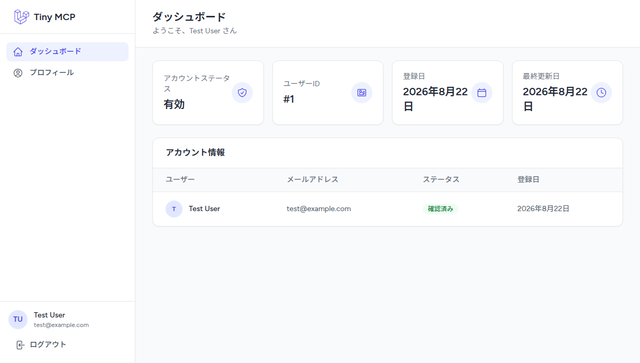Click the shield icon on account status card
Screen dimensions: 640x363
tap(242, 93)
